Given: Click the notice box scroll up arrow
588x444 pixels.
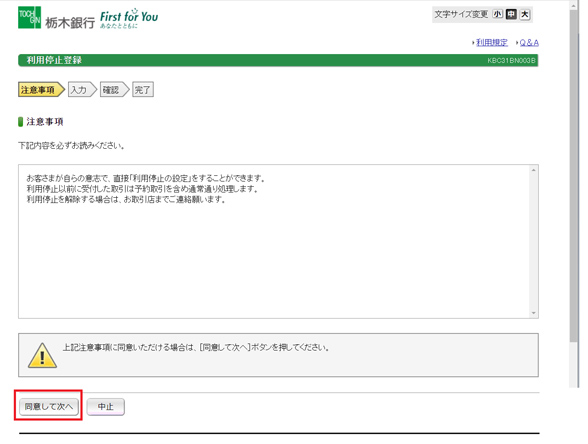Looking at the screenshot, I should (x=533, y=171).
